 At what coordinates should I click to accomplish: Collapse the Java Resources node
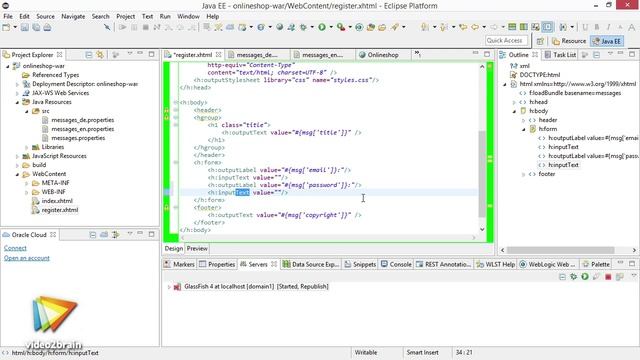[17, 102]
